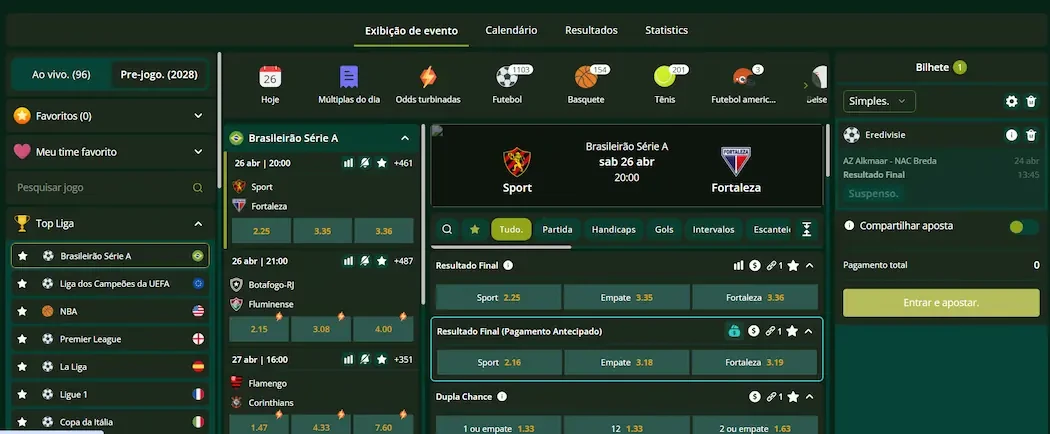
Task: Toggle the Compartilhar aposta switch
Action: click(1023, 226)
